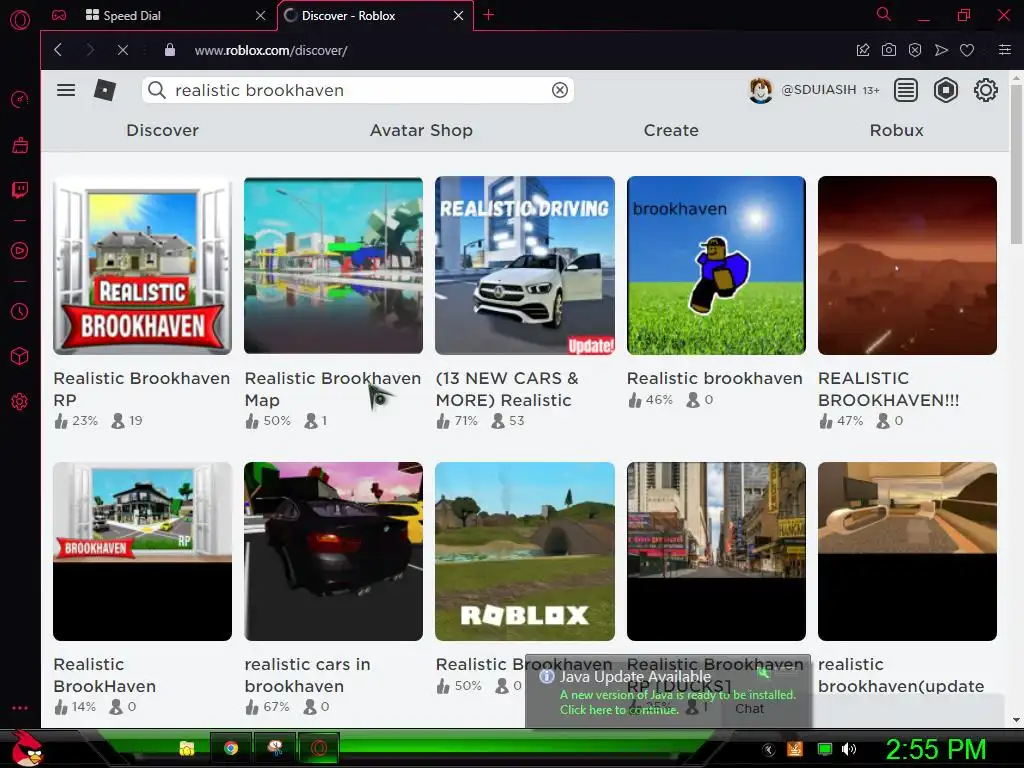This screenshot has height=768, width=1024.
Task: Open Twitch panel in sidebar
Action: pyautogui.click(x=20, y=190)
